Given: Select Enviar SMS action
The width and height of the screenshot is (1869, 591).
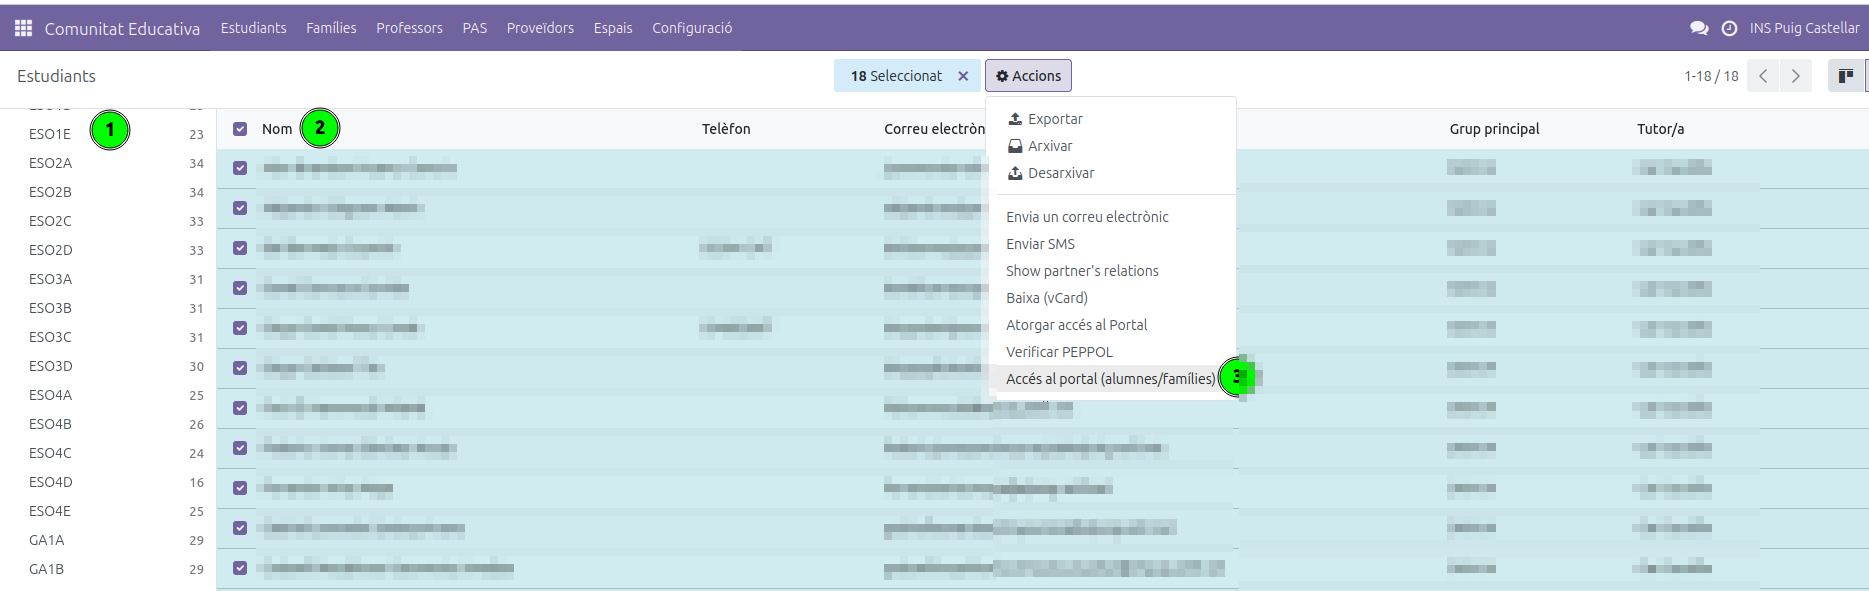Looking at the screenshot, I should [1040, 244].
